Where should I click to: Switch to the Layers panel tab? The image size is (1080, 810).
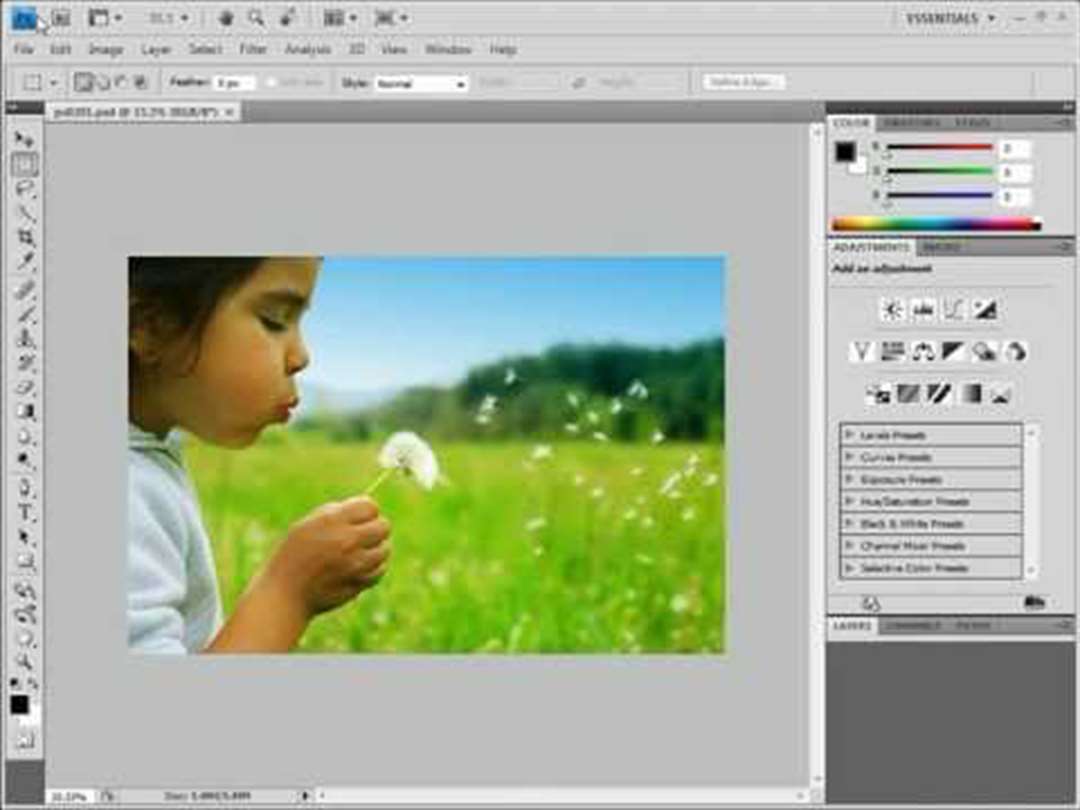tap(852, 626)
